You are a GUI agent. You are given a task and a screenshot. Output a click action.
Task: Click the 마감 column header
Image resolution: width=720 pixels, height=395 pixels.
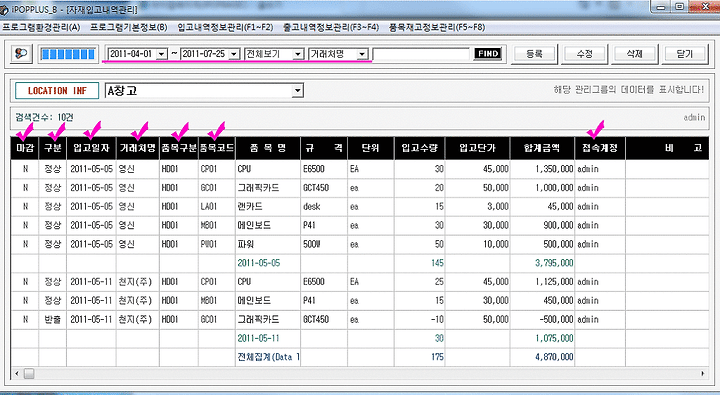25,148
